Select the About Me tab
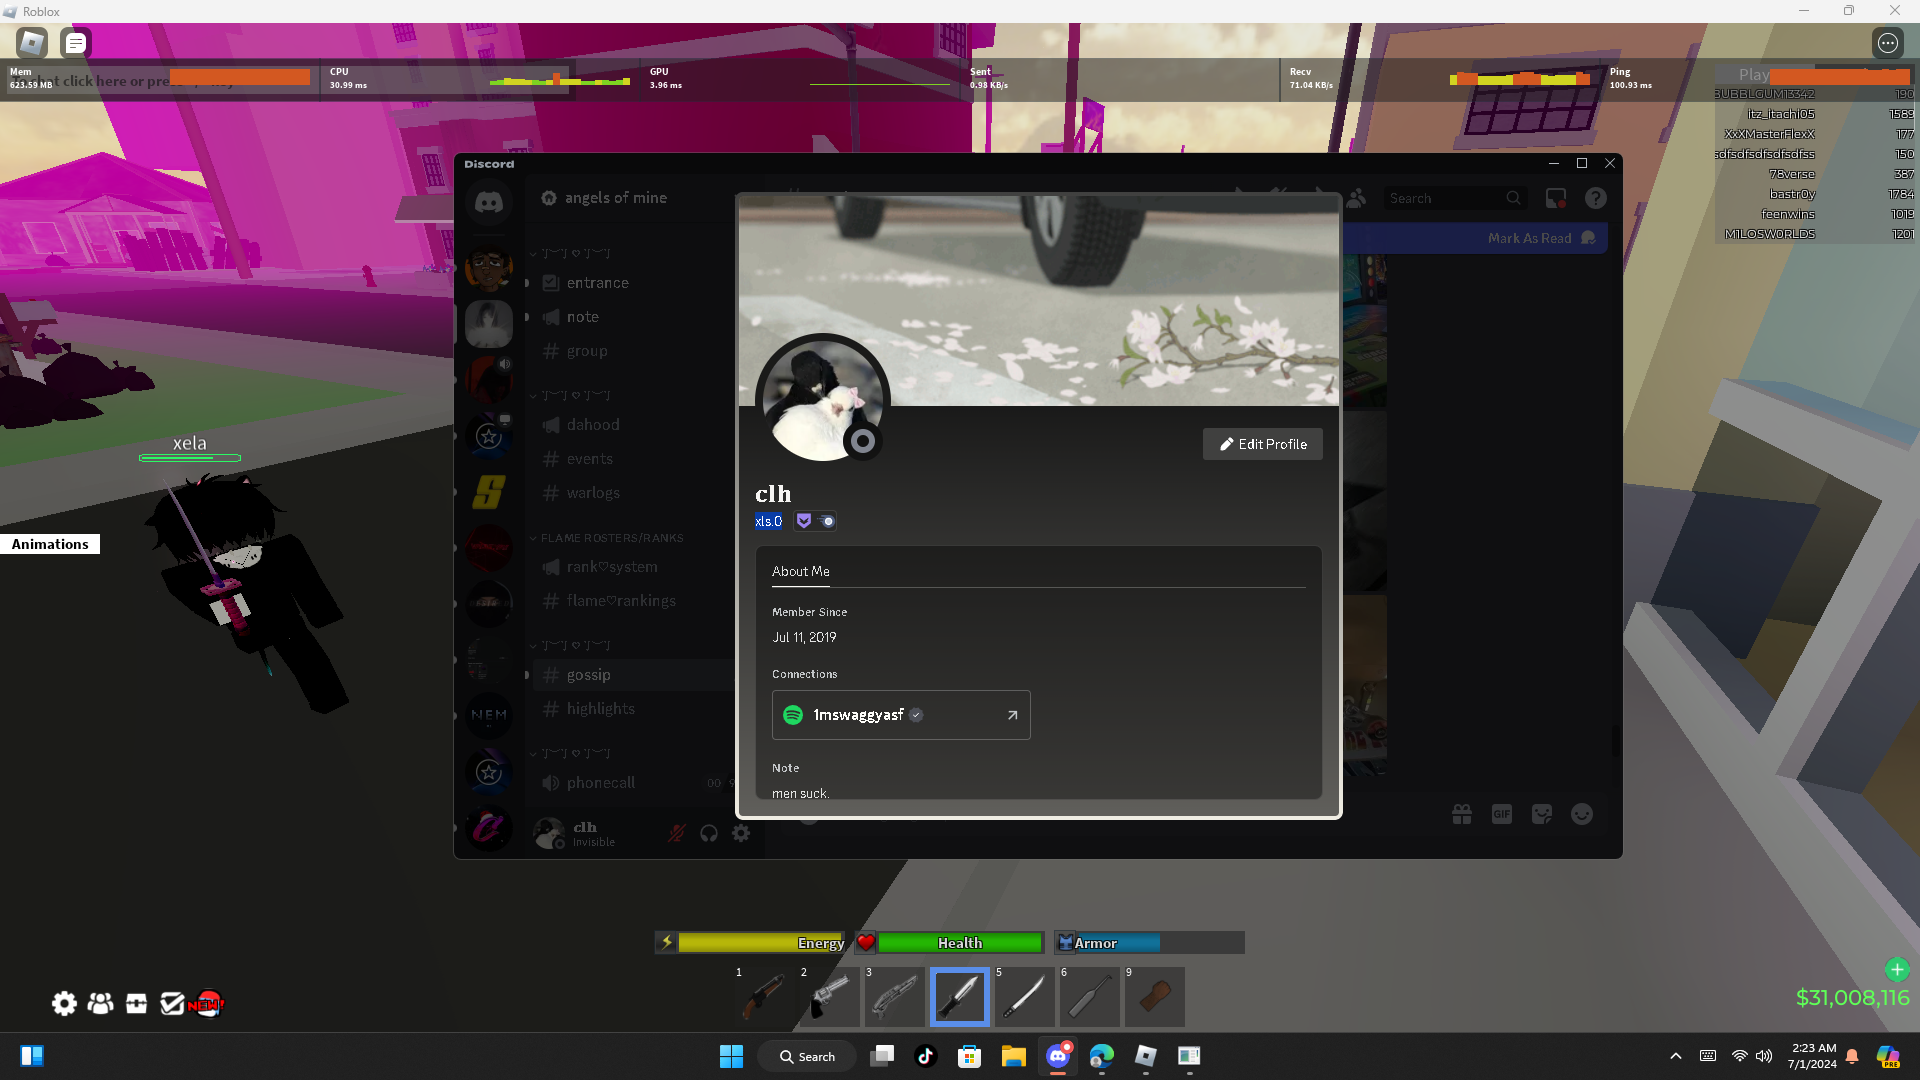The image size is (1920, 1080). (800, 572)
